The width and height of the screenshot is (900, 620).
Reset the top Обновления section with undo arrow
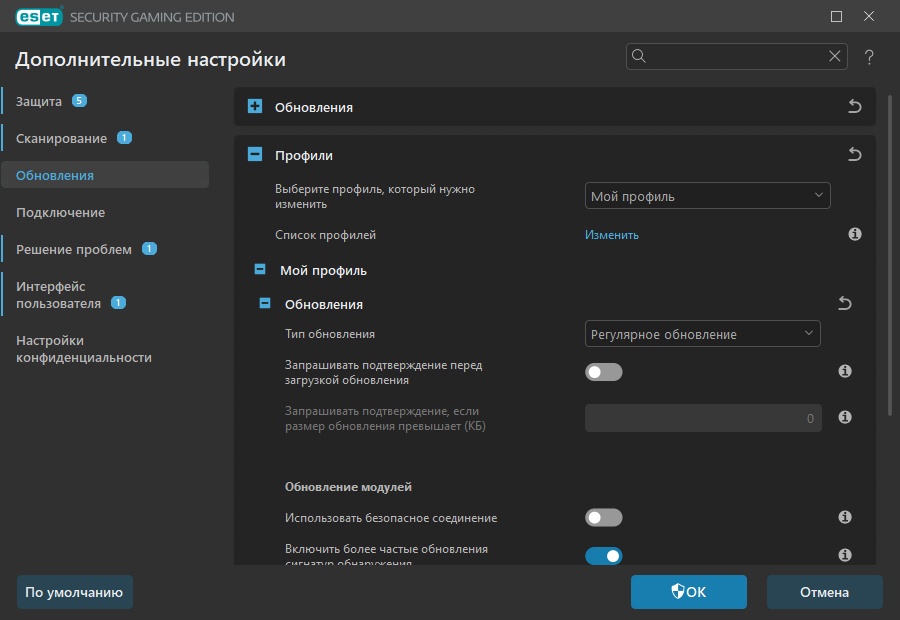pos(855,106)
